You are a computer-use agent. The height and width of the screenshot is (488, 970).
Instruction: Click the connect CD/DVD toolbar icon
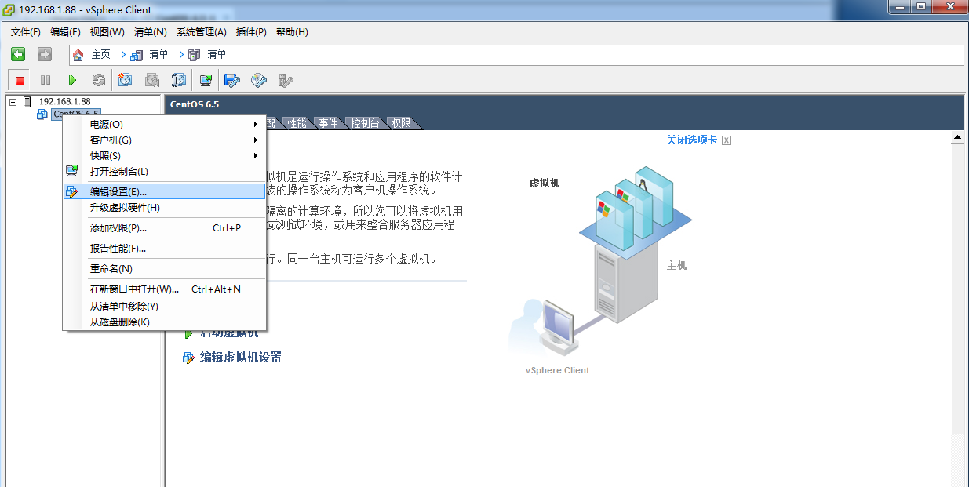pos(259,80)
